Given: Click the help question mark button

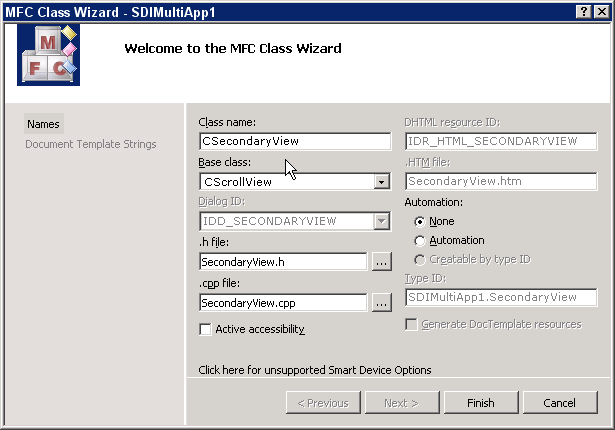Looking at the screenshot, I should (x=584, y=12).
